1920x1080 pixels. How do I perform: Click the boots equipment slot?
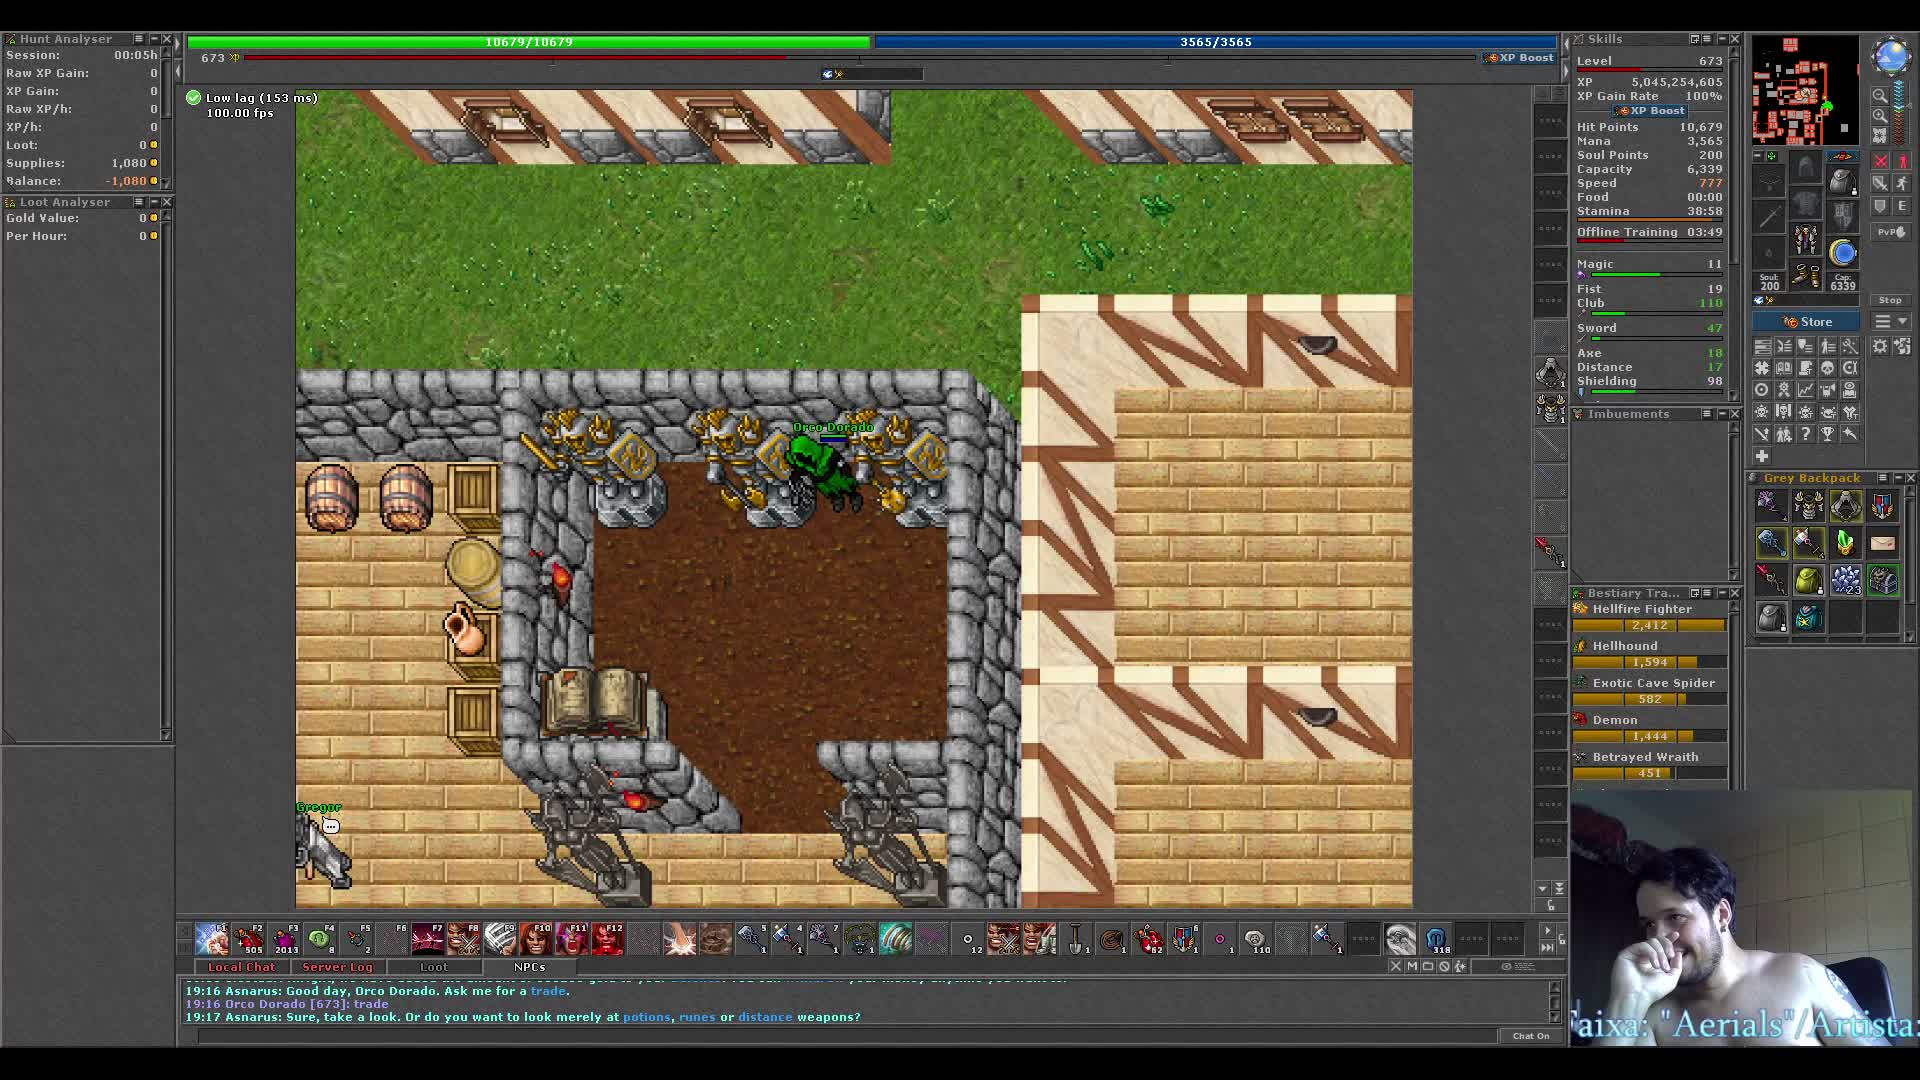tap(1806, 274)
